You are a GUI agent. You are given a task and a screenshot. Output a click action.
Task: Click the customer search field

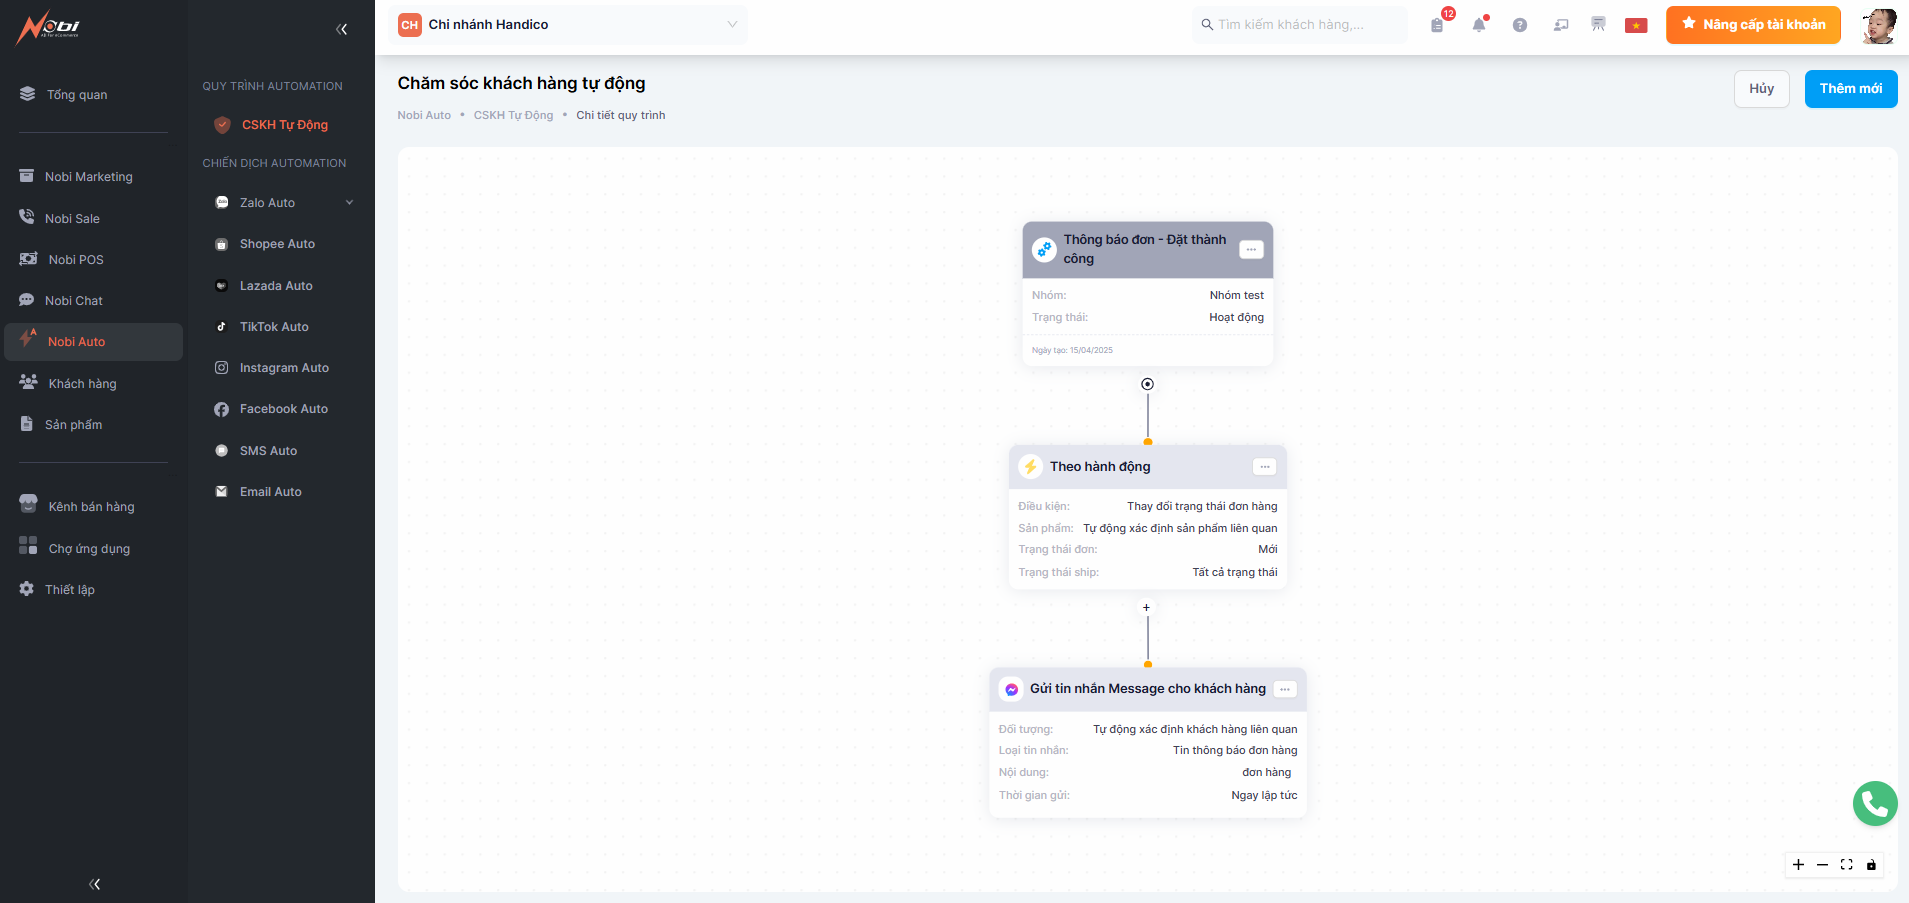(1300, 25)
